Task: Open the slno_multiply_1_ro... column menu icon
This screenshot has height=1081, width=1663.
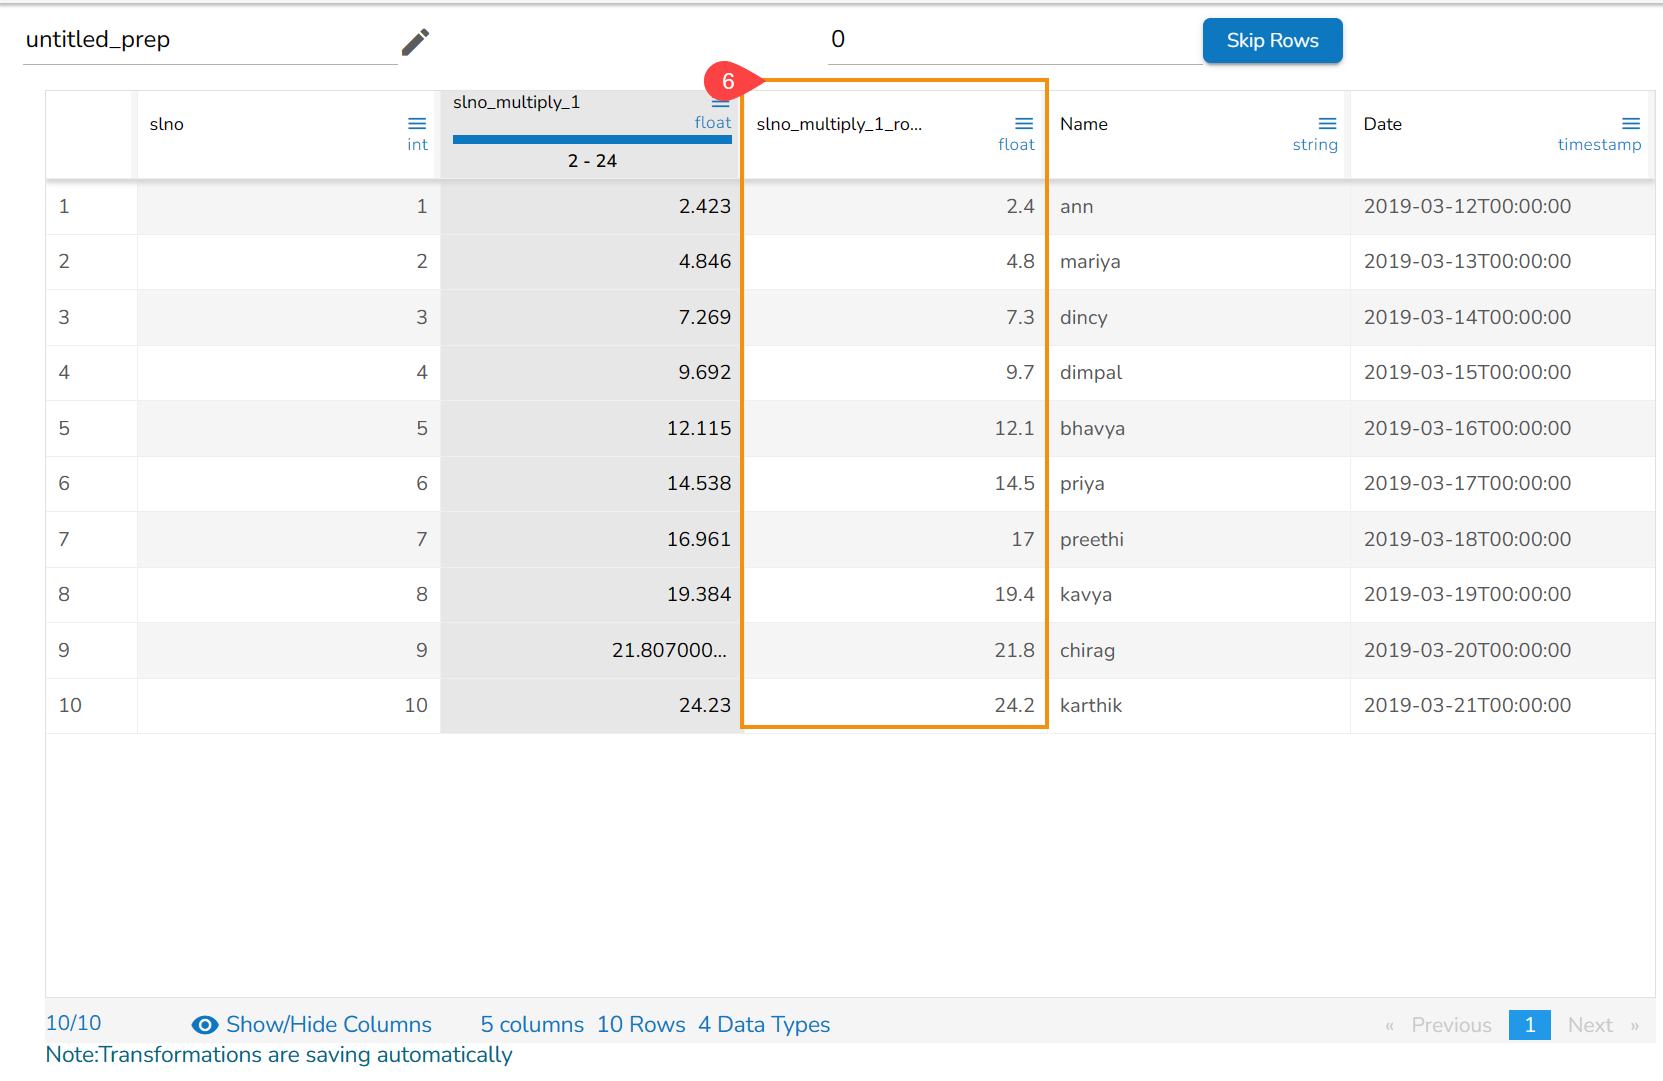Action: [1024, 124]
